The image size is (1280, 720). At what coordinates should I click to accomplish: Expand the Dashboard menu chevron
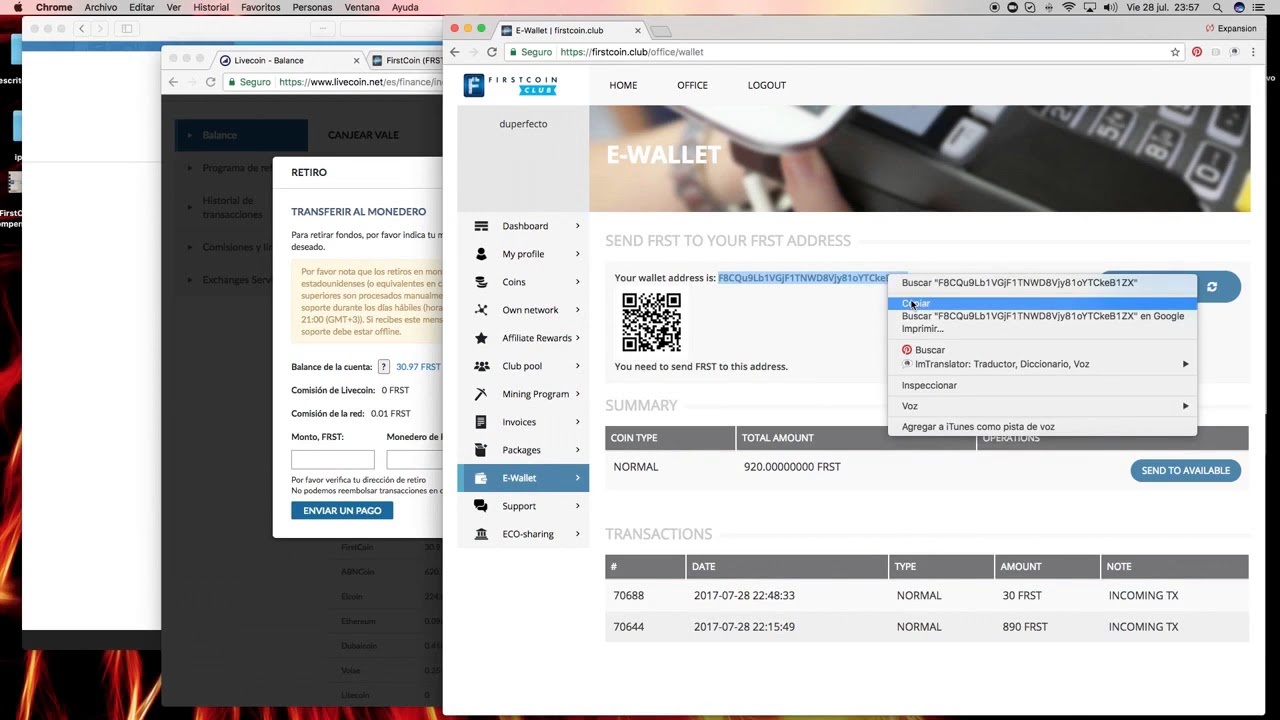pyautogui.click(x=577, y=226)
